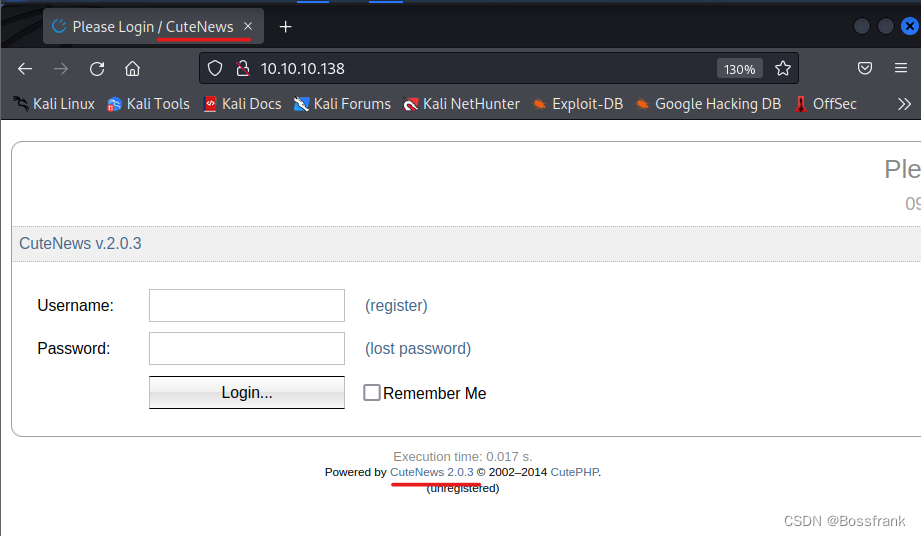The width and height of the screenshot is (921, 536).
Task: Open the CuteNews 2.0.3 footer link
Action: click(x=432, y=472)
